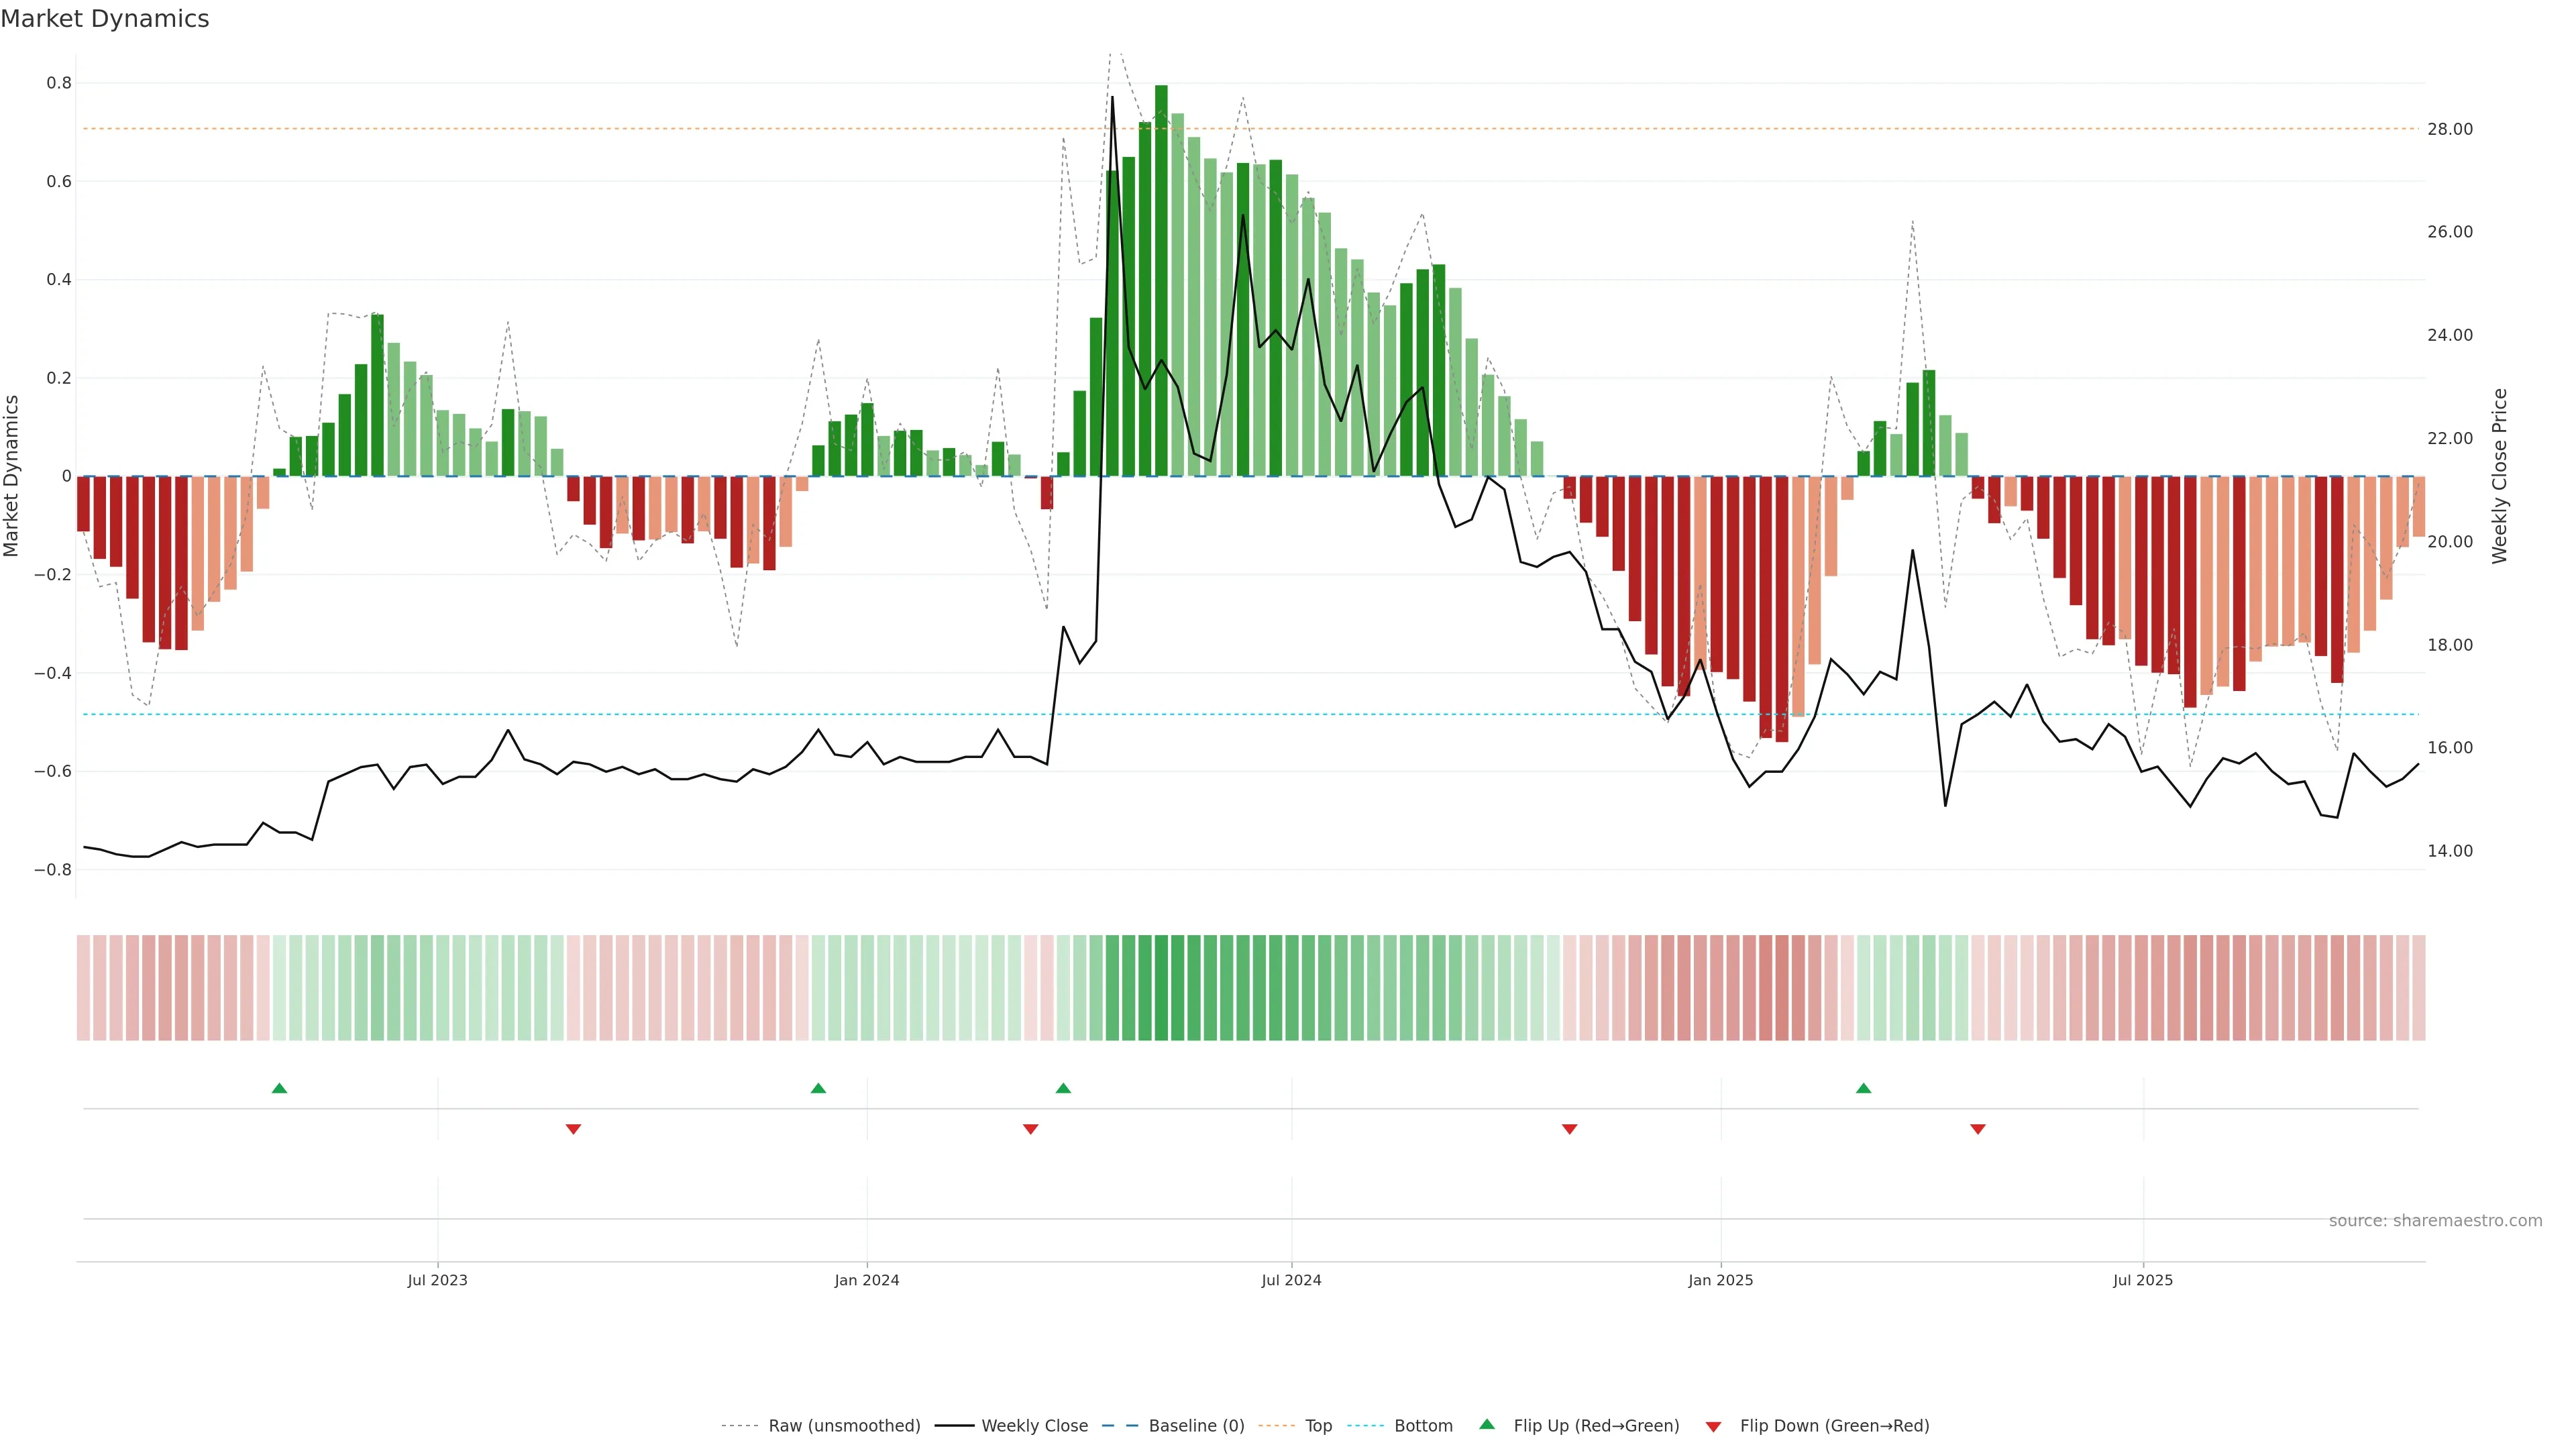
Task: Click the first green Flip Up triangle marker
Action: click(279, 1088)
